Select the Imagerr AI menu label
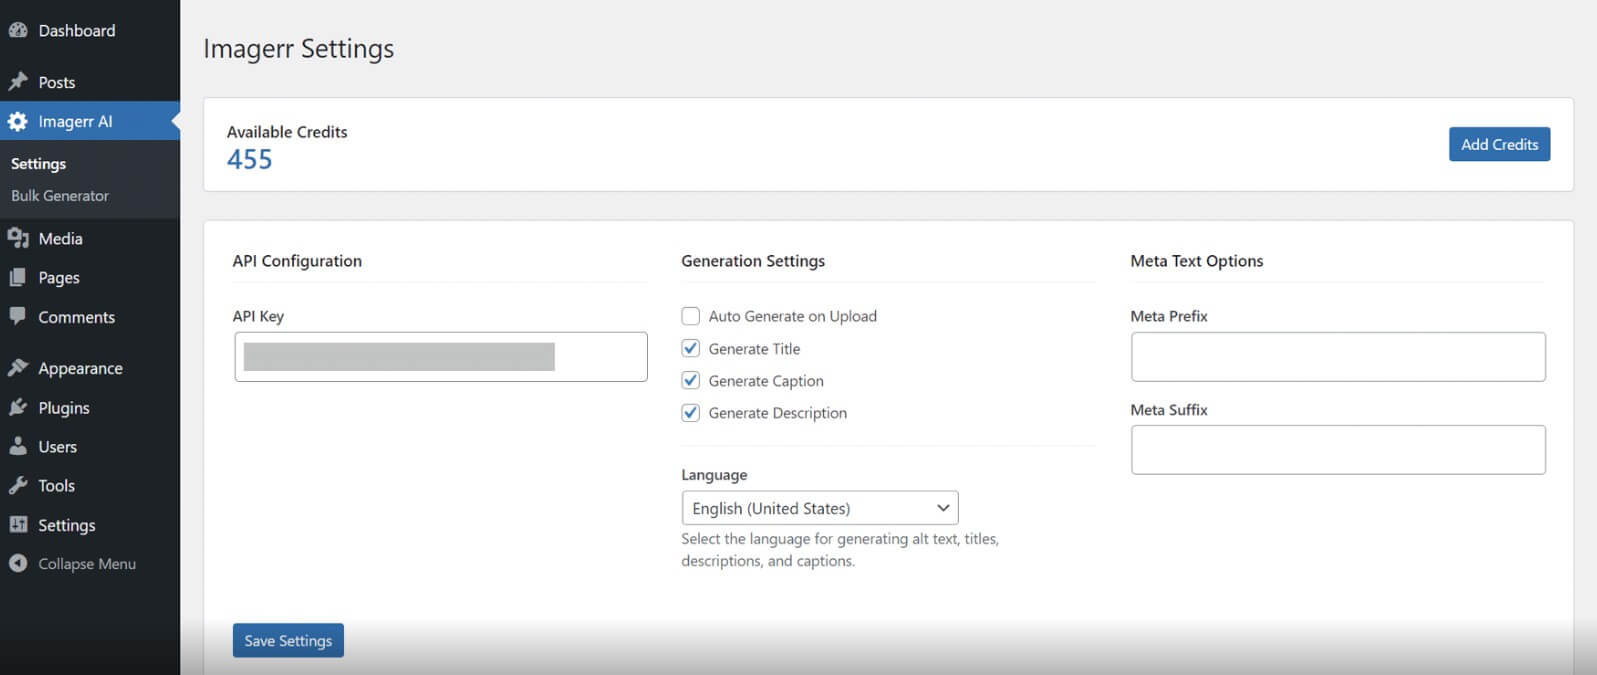The width and height of the screenshot is (1597, 675). 75,121
